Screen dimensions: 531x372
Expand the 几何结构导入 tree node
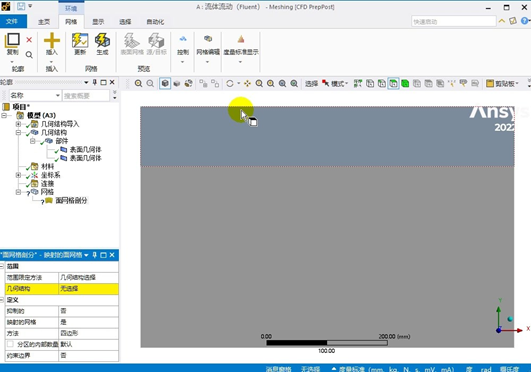(18, 124)
